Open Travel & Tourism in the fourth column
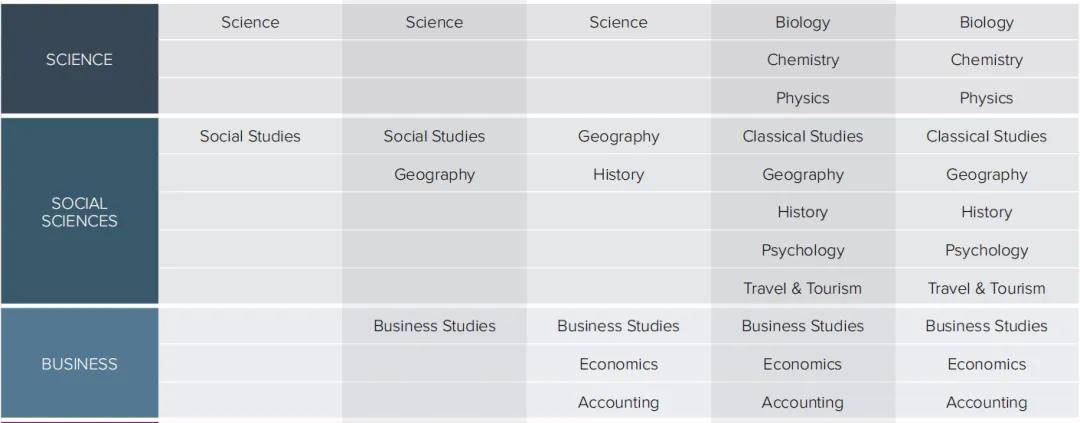 pyautogui.click(x=802, y=288)
